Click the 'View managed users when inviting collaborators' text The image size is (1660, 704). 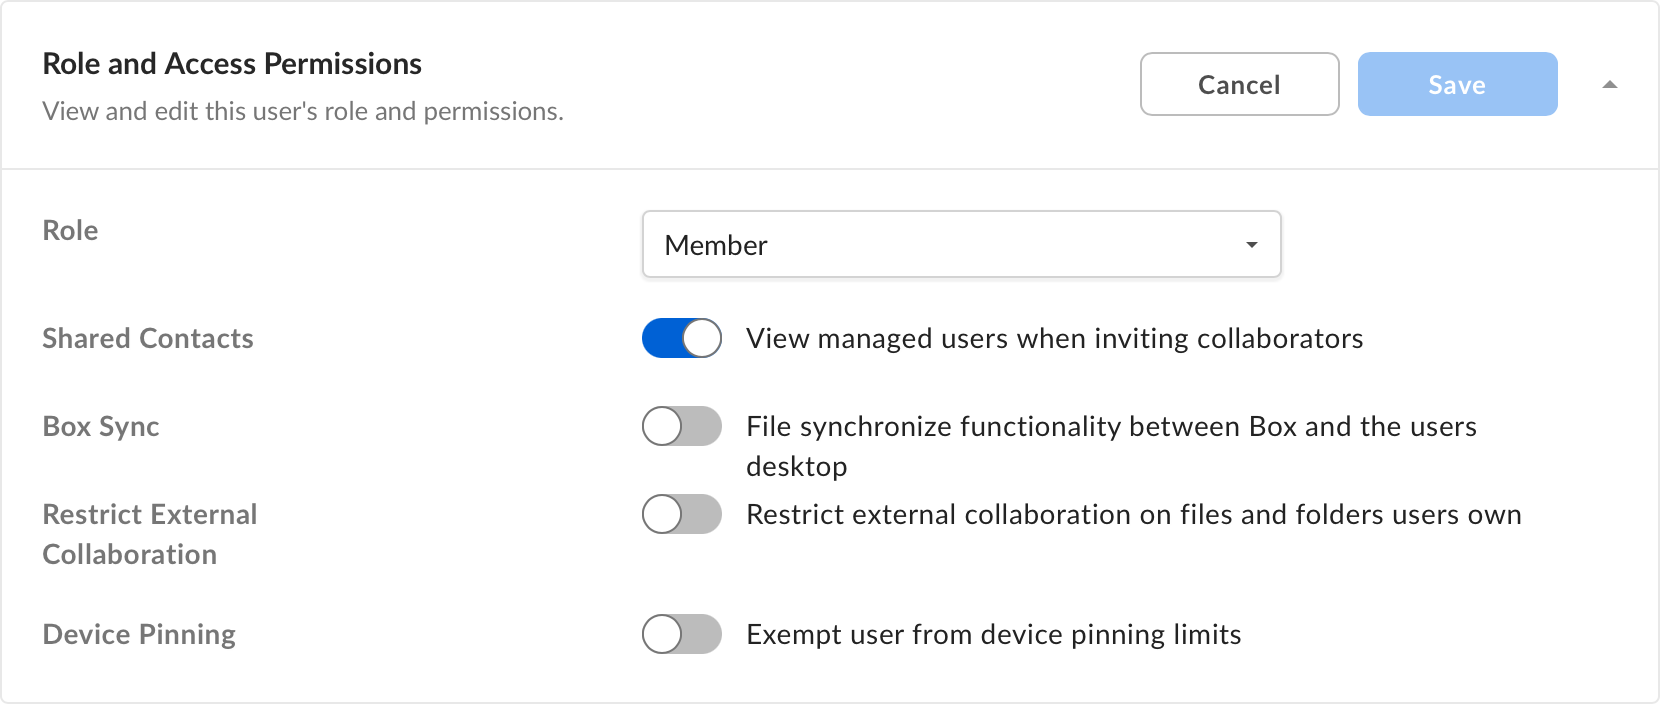[1054, 339]
